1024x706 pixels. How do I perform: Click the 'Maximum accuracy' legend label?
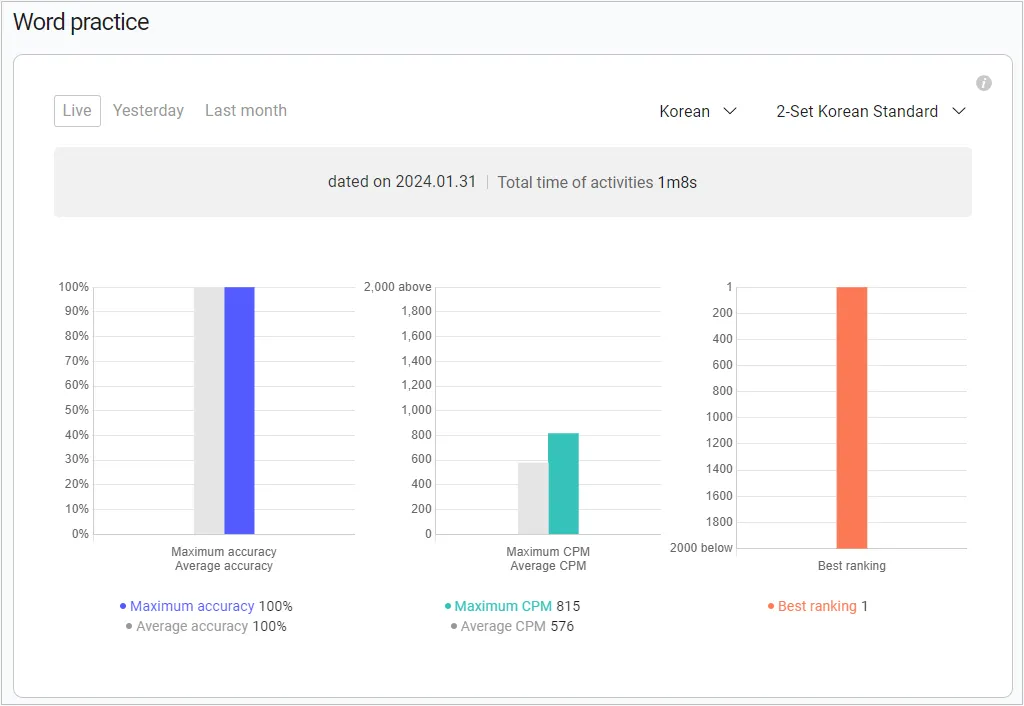[192, 606]
